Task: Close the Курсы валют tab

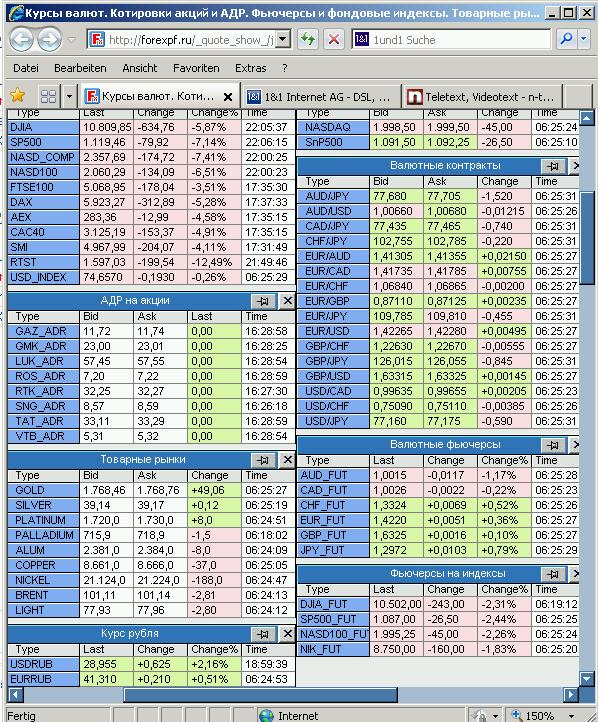Action: pyautogui.click(x=227, y=97)
